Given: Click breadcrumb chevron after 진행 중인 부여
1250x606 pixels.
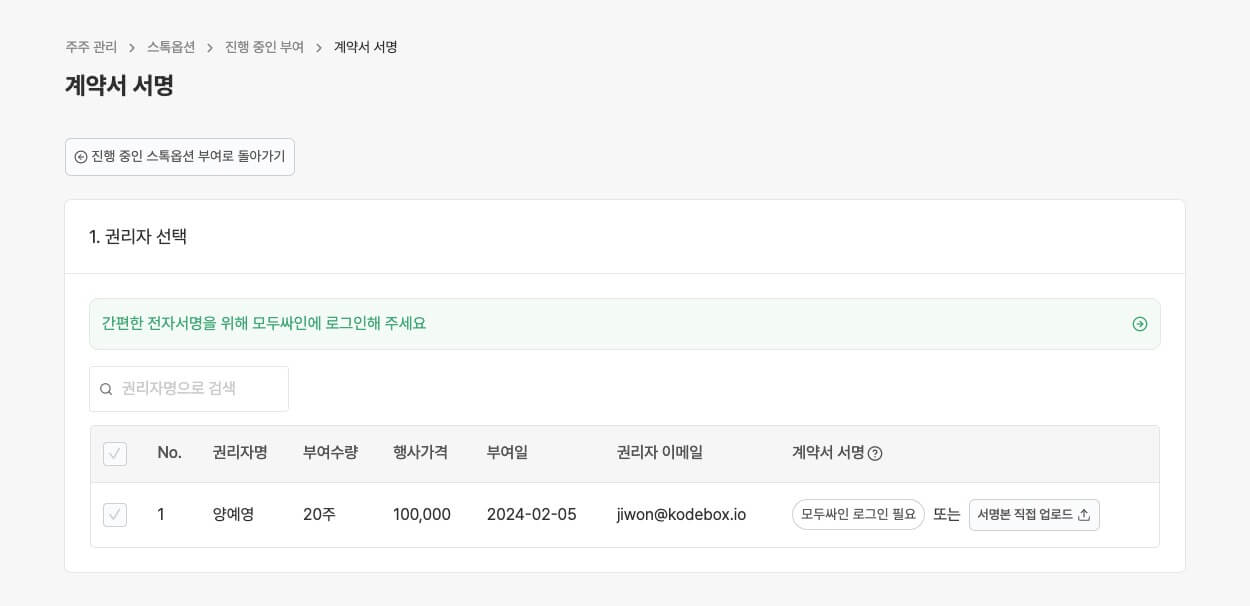Looking at the screenshot, I should (319, 48).
